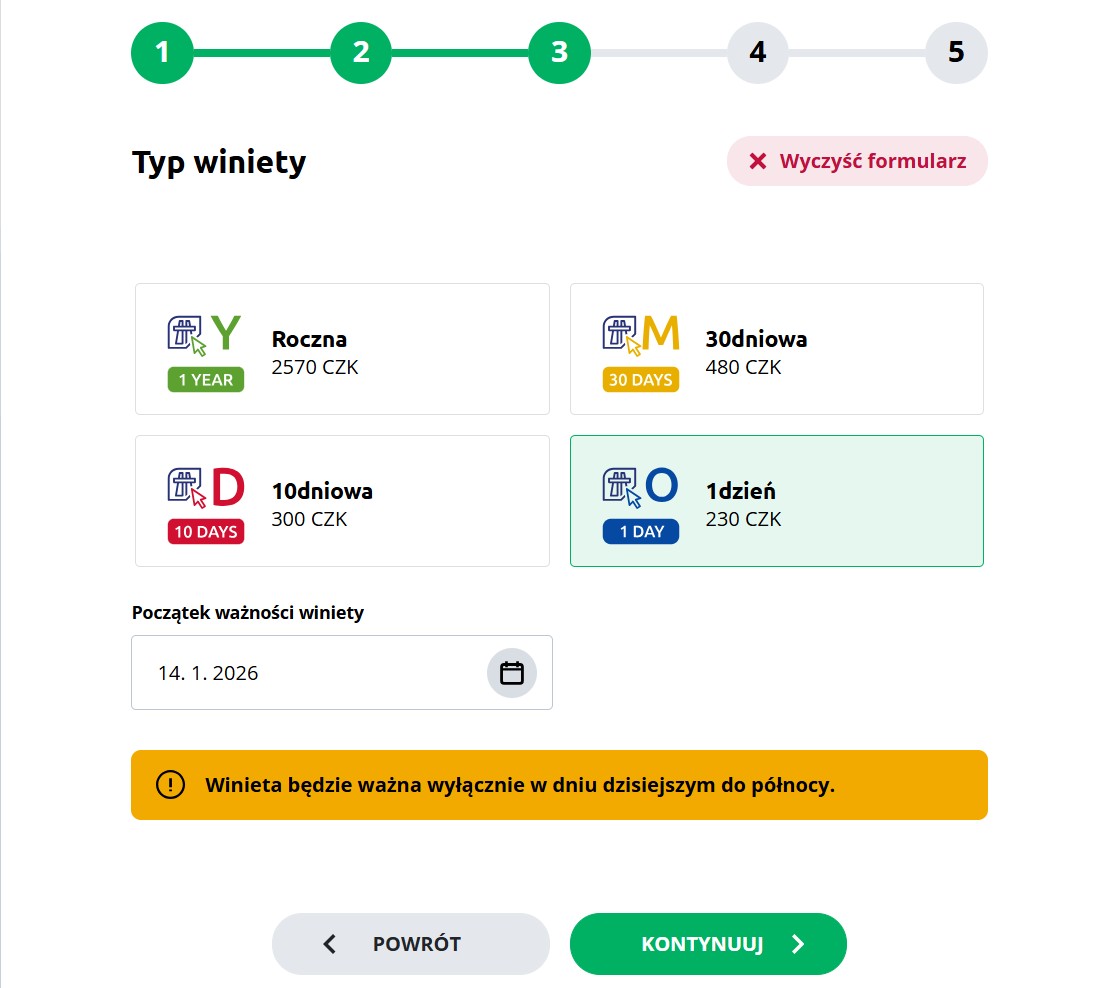Click the exclamation icon in the orange warning banner

[x=170, y=784]
